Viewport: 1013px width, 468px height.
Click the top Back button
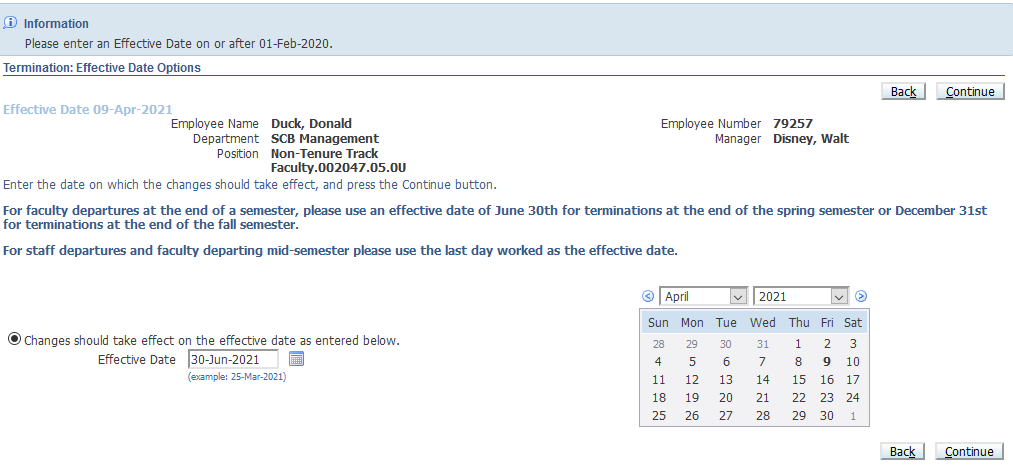(x=903, y=92)
